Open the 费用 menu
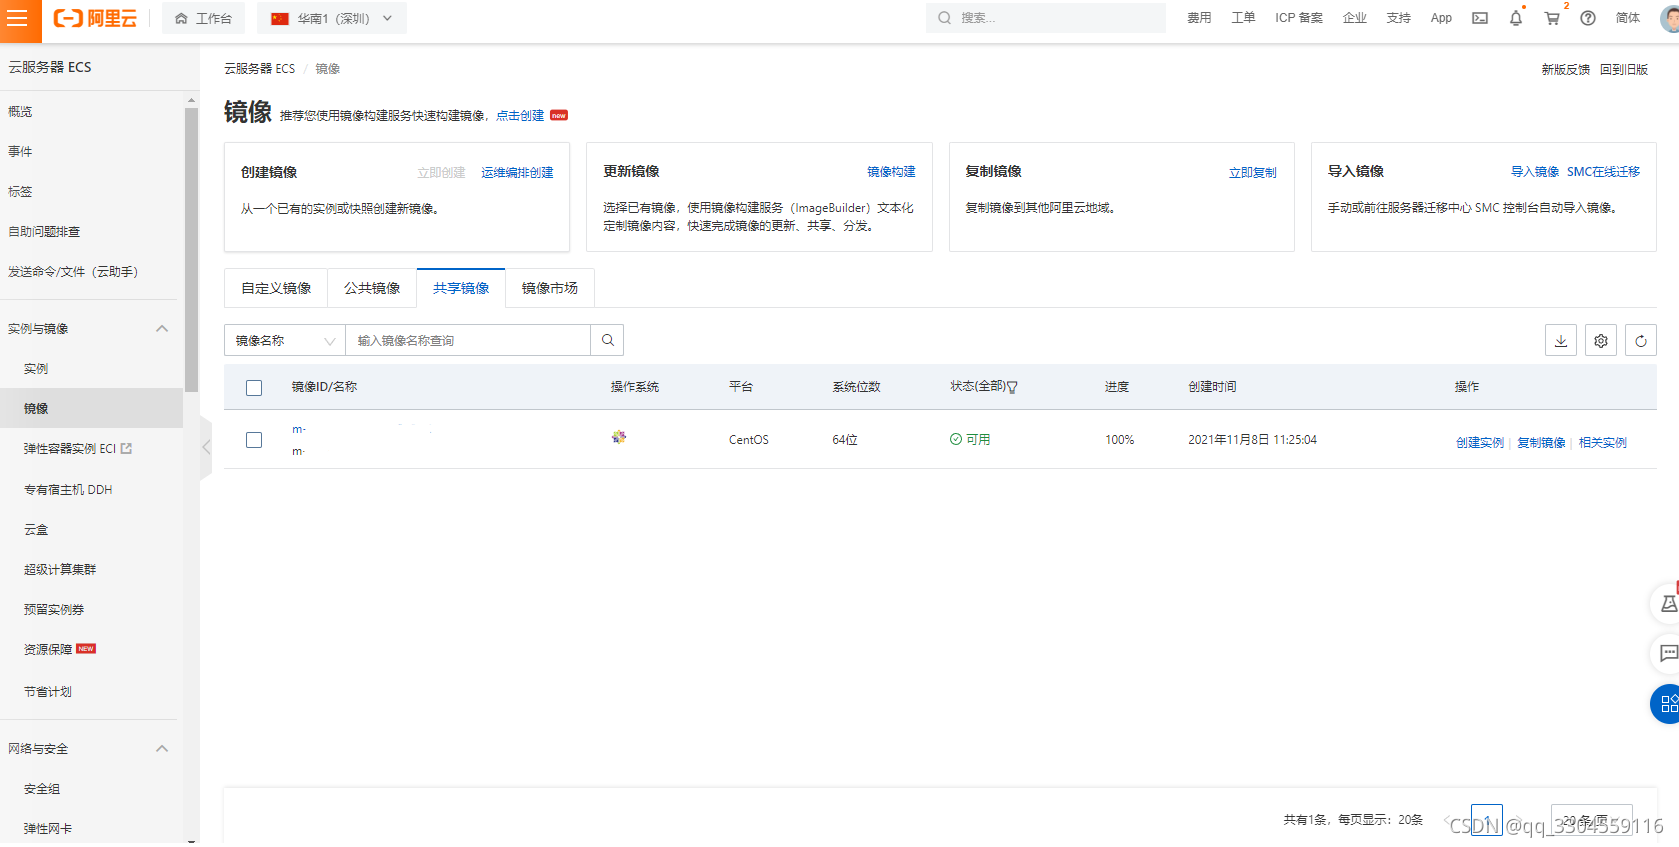1679x847 pixels. (1199, 18)
